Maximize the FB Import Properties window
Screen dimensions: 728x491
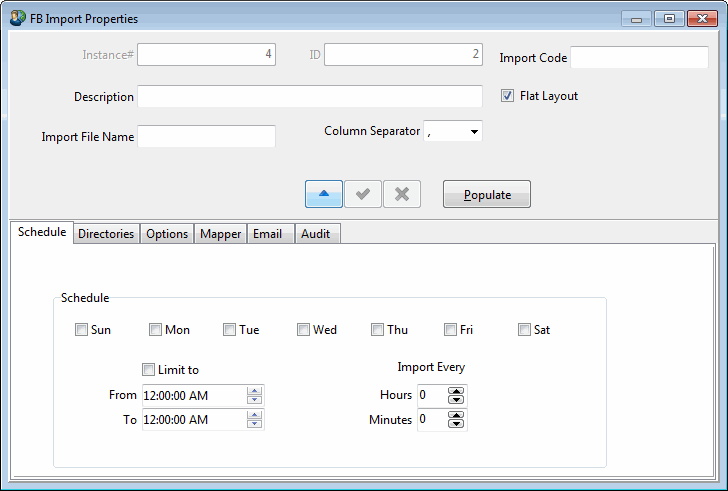(x=669, y=19)
